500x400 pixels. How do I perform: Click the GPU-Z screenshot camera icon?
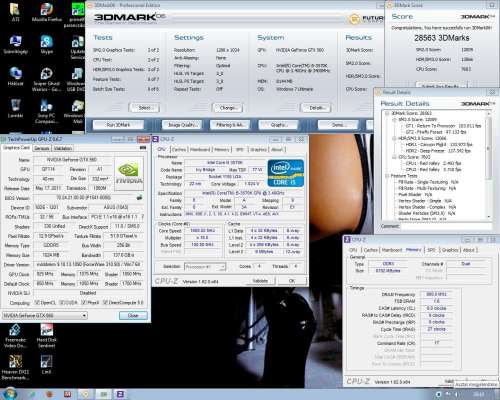click(143, 148)
